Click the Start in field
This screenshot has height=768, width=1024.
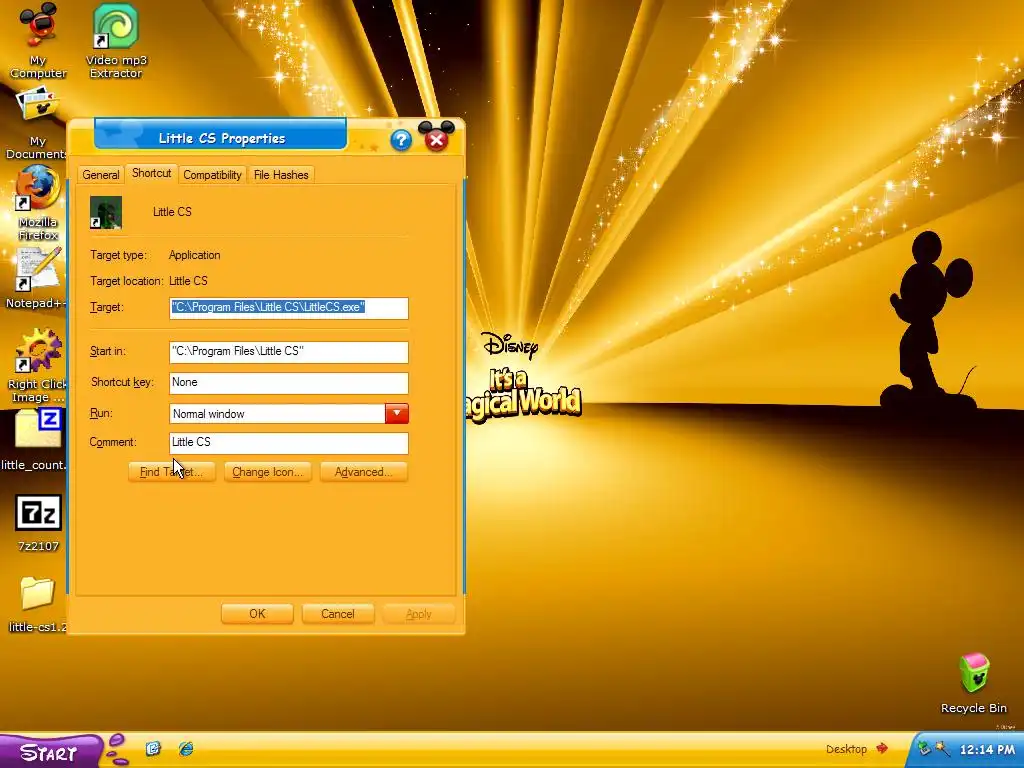pos(289,351)
